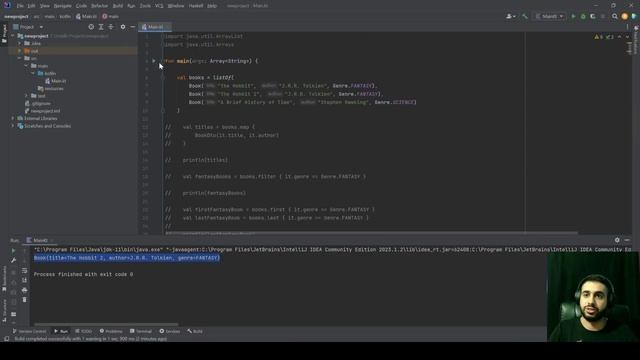640x360 pixels.
Task: Collapse all in Project panel
Action: pyautogui.click(x=111, y=27)
